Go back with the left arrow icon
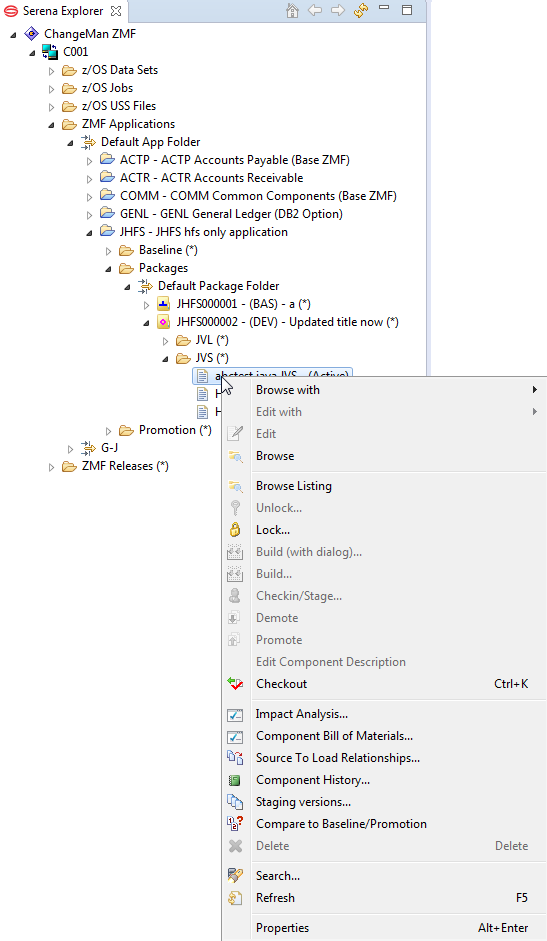Image resolution: width=547 pixels, height=941 pixels. coord(315,10)
